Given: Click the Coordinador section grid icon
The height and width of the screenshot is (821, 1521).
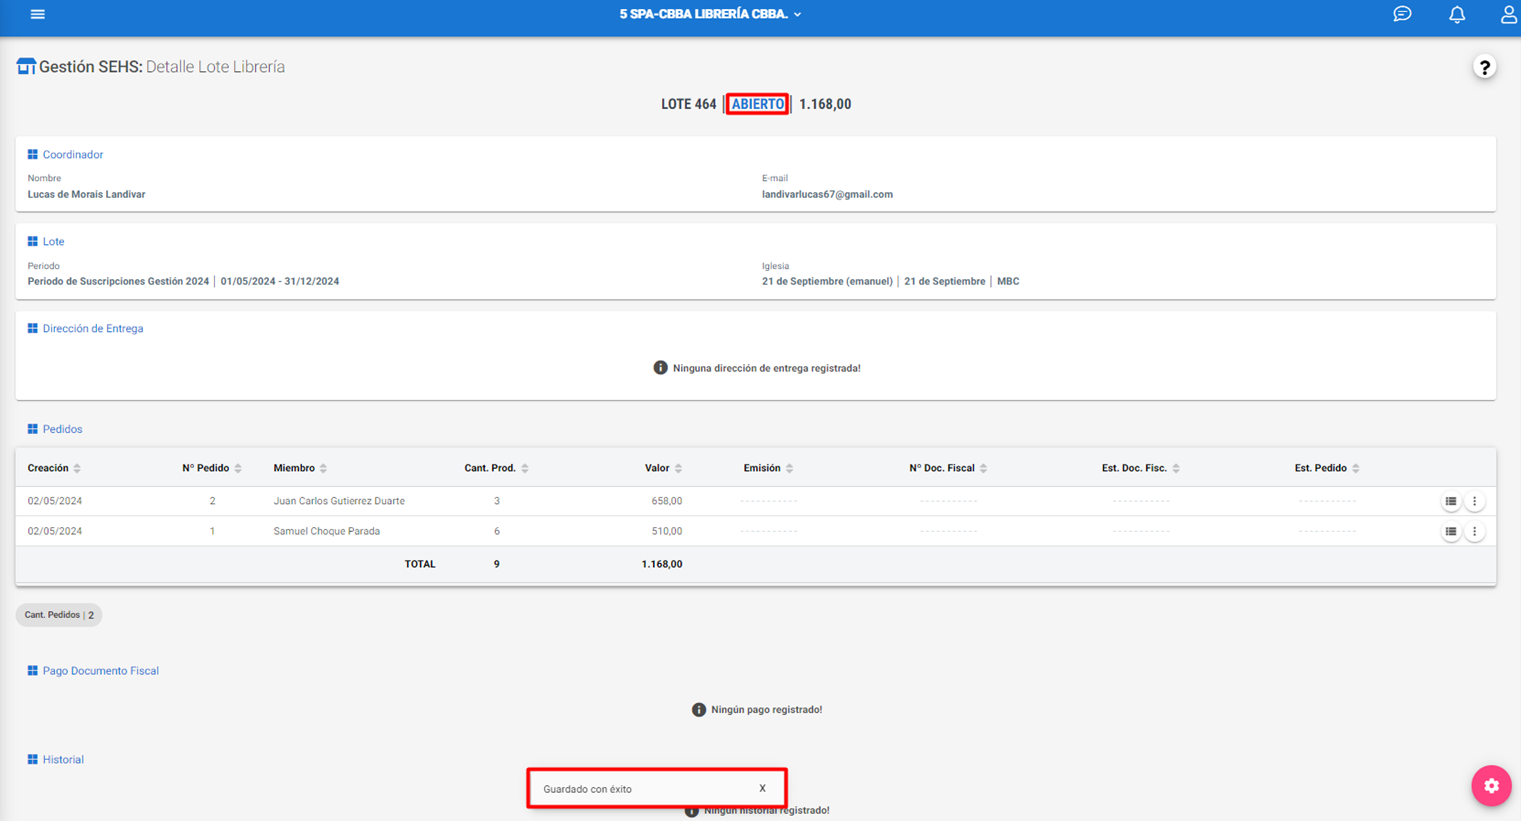Looking at the screenshot, I should coord(32,154).
